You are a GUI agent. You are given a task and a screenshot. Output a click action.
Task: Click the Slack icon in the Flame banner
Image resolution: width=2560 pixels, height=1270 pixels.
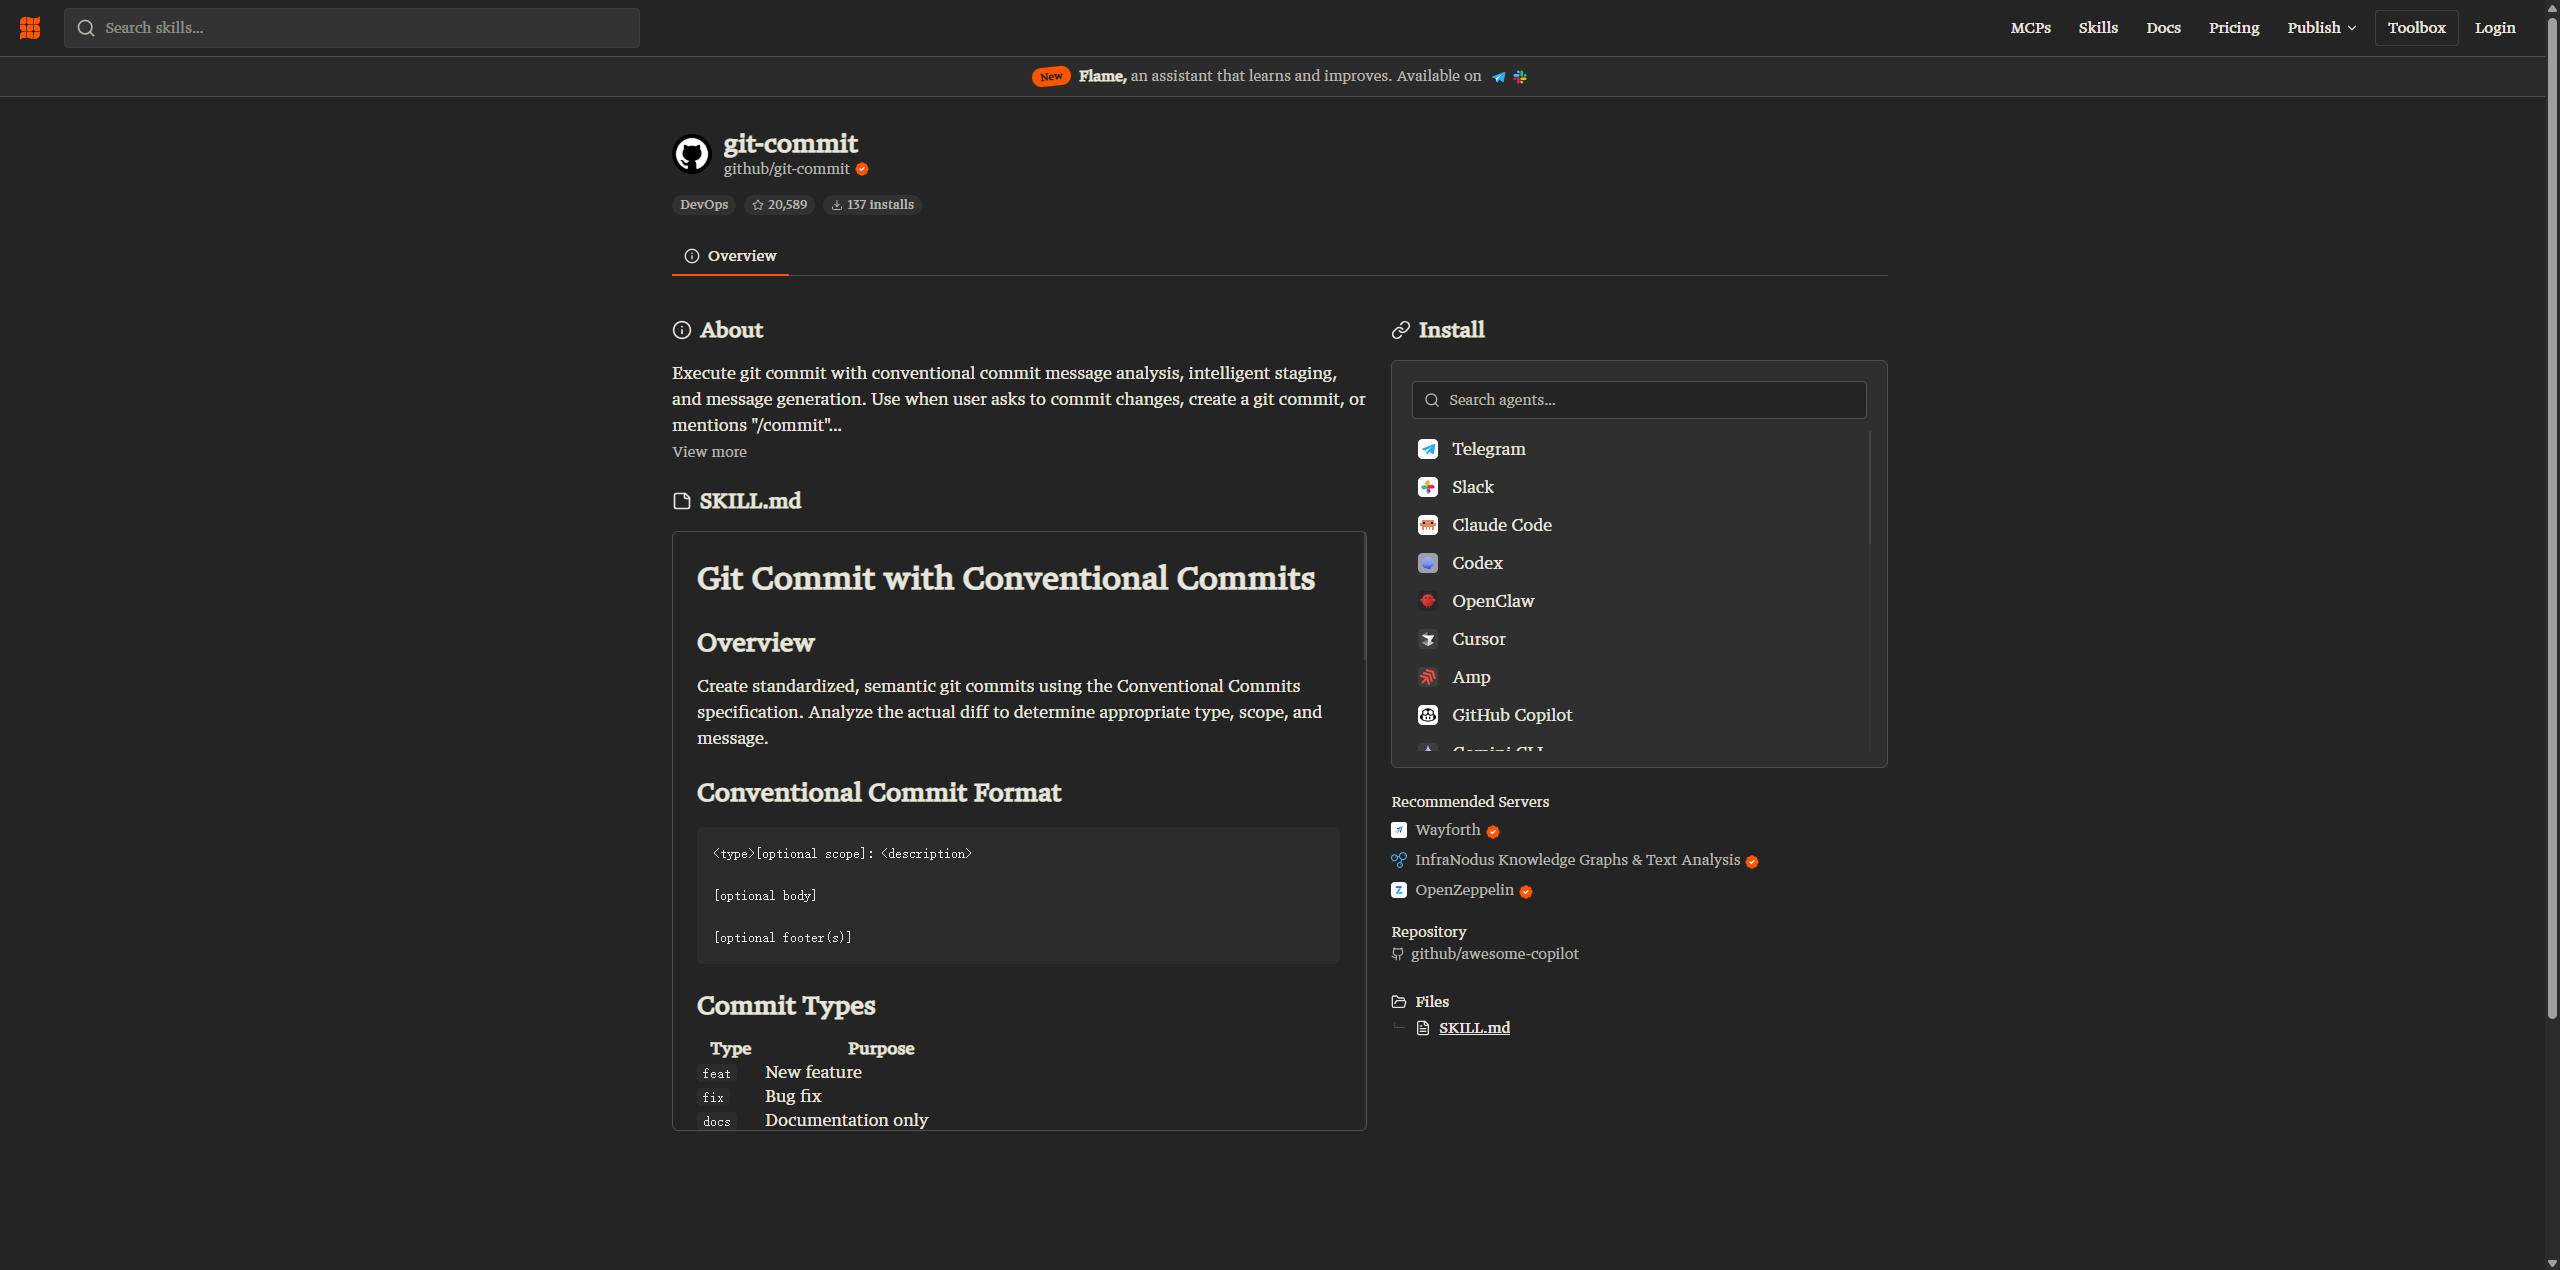point(1520,77)
